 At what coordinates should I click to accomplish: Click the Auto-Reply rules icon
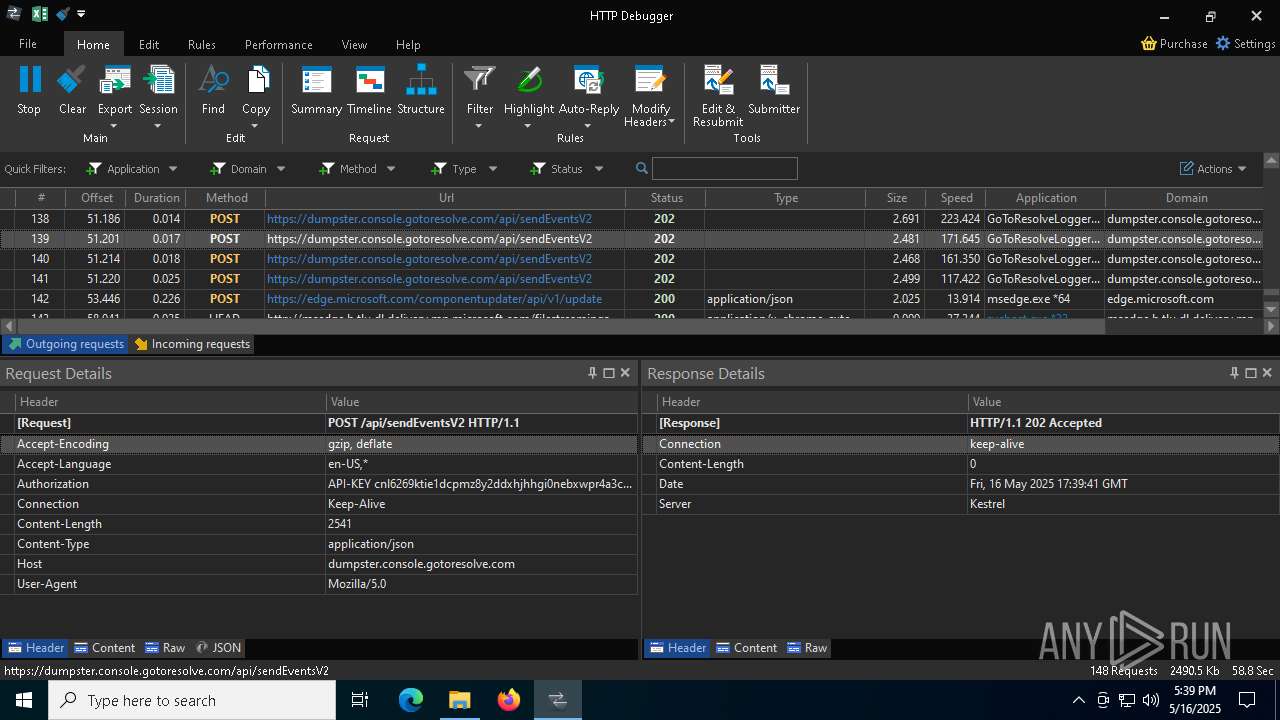[x=588, y=80]
